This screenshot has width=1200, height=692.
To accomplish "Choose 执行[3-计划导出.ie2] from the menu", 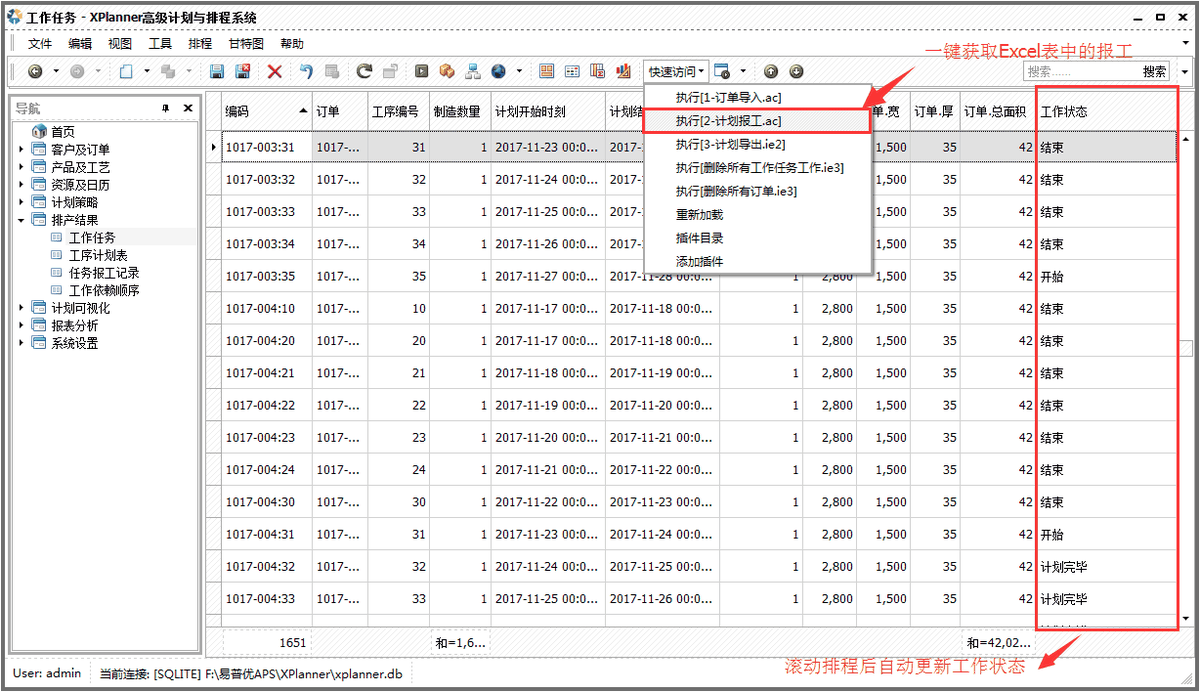I will 757,144.
